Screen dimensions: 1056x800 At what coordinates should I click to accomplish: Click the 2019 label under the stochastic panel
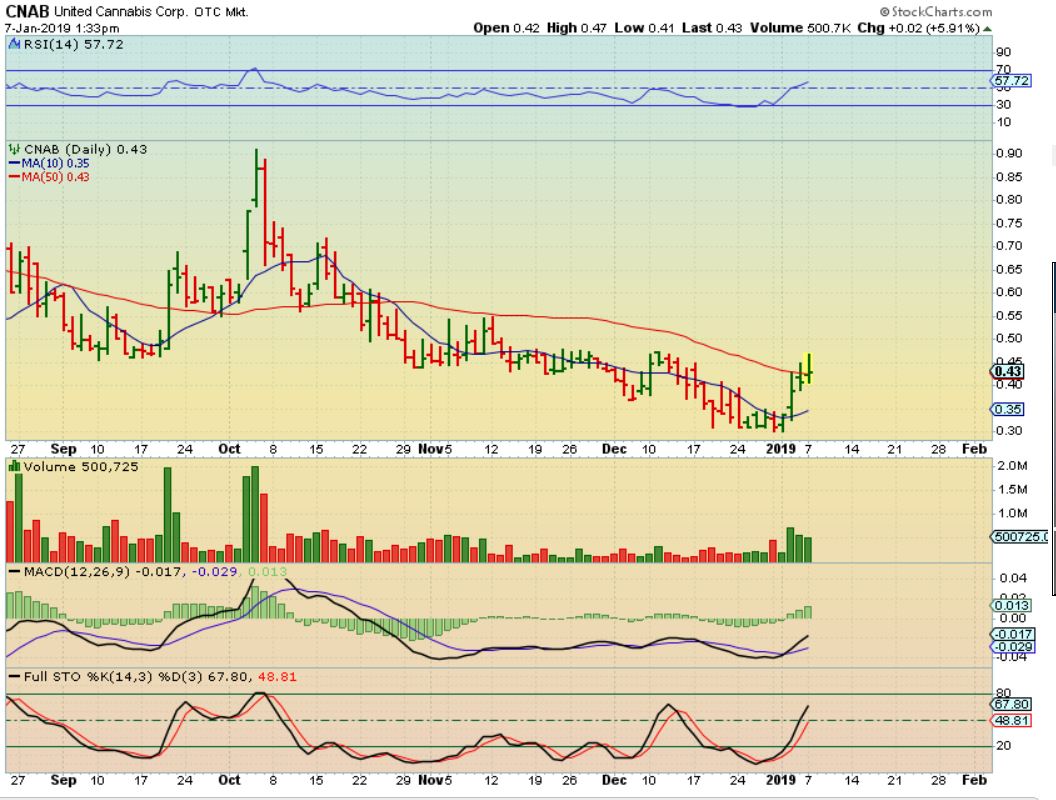781,780
